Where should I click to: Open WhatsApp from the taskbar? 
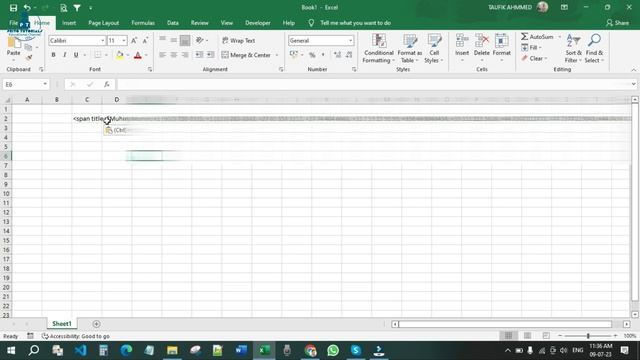[333, 350]
